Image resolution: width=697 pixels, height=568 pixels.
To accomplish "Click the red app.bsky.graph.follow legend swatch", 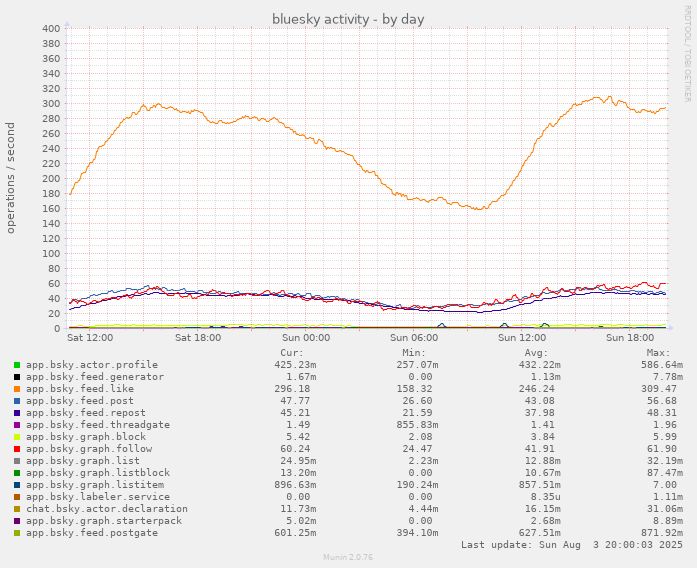I will tap(17, 449).
